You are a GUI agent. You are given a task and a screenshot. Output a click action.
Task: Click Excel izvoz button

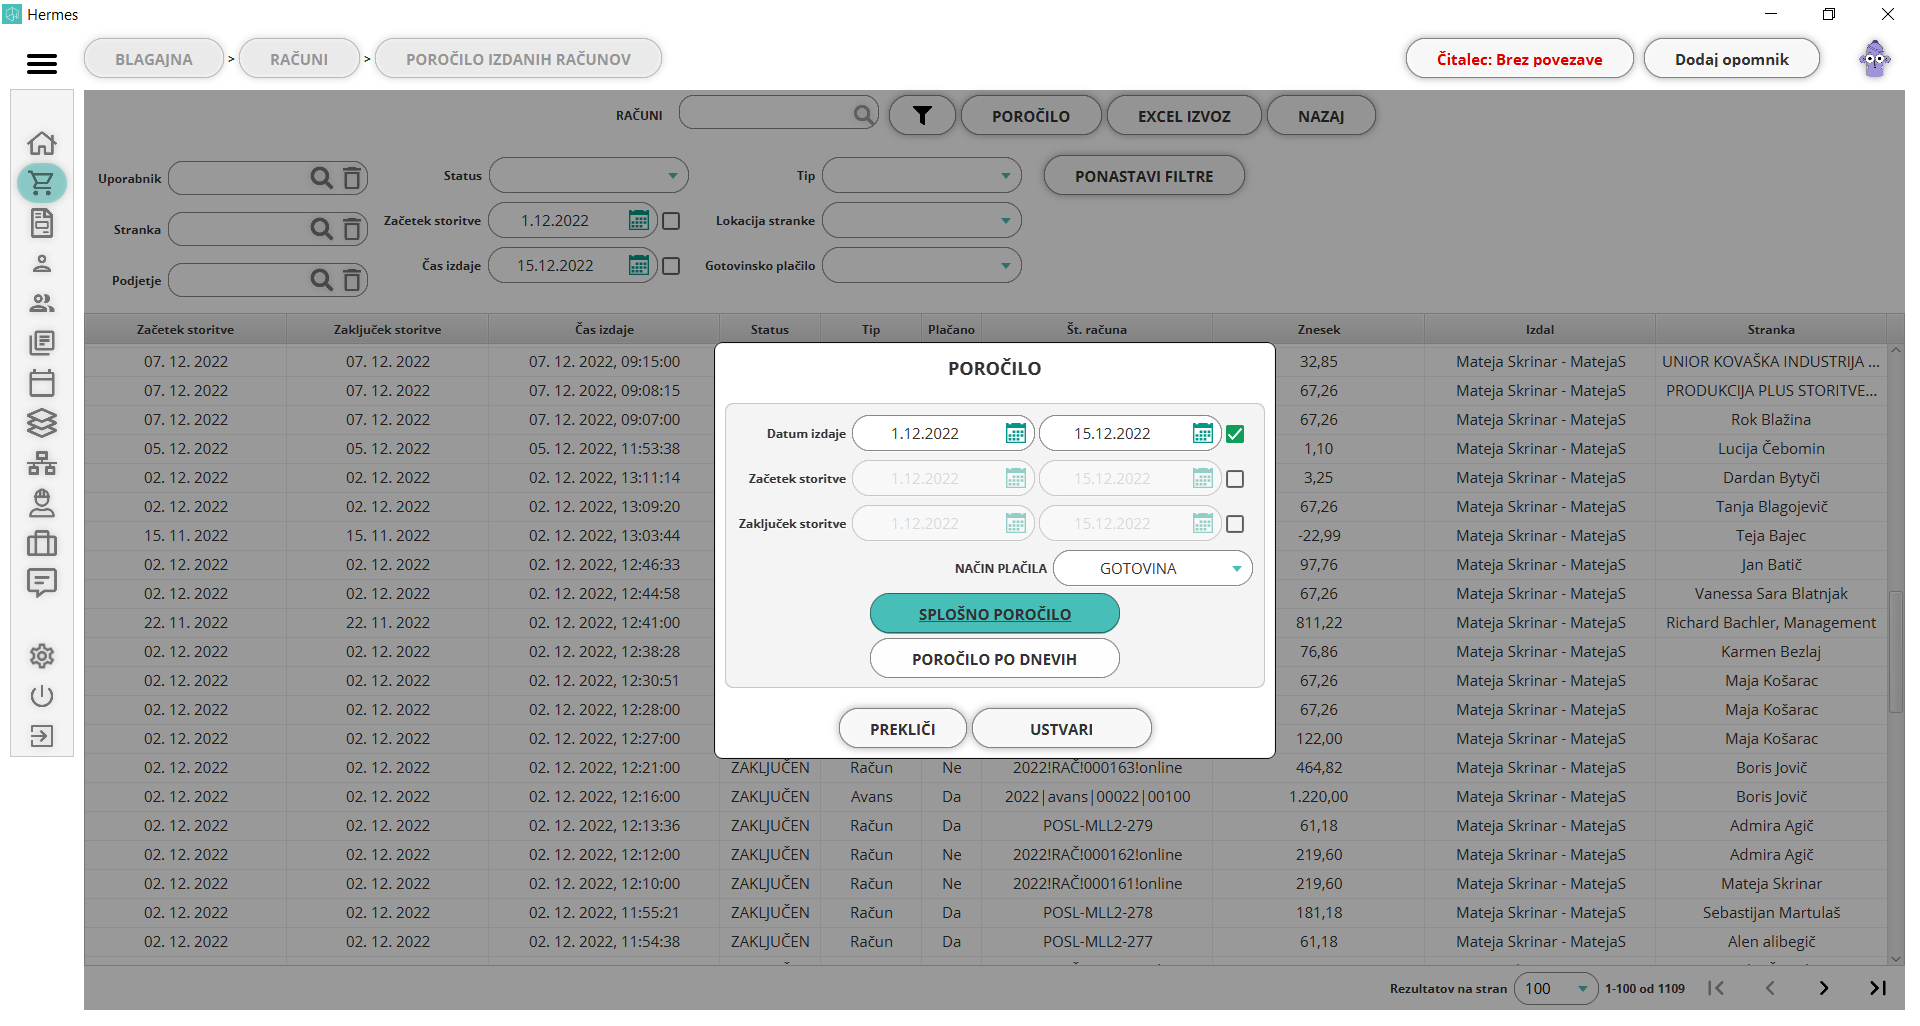pos(1184,116)
